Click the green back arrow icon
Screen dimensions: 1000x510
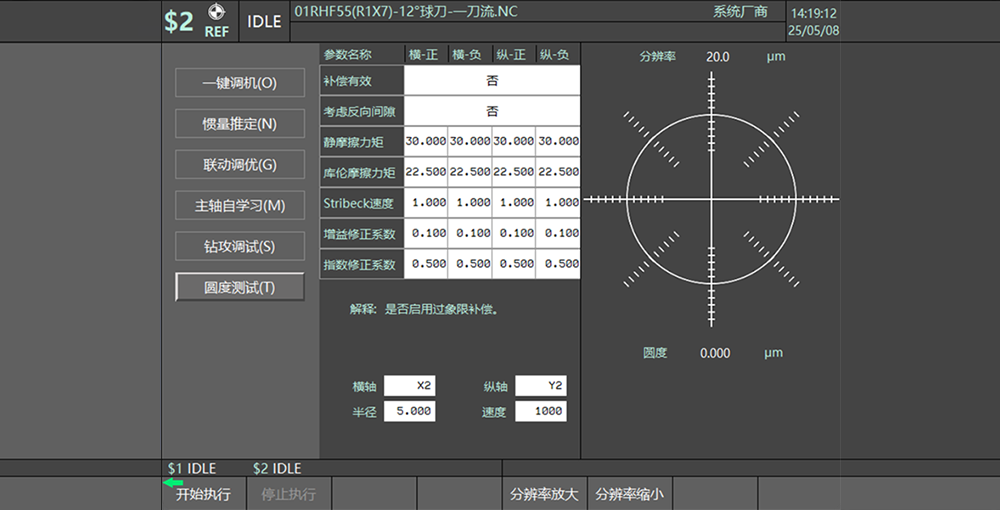coord(173,482)
